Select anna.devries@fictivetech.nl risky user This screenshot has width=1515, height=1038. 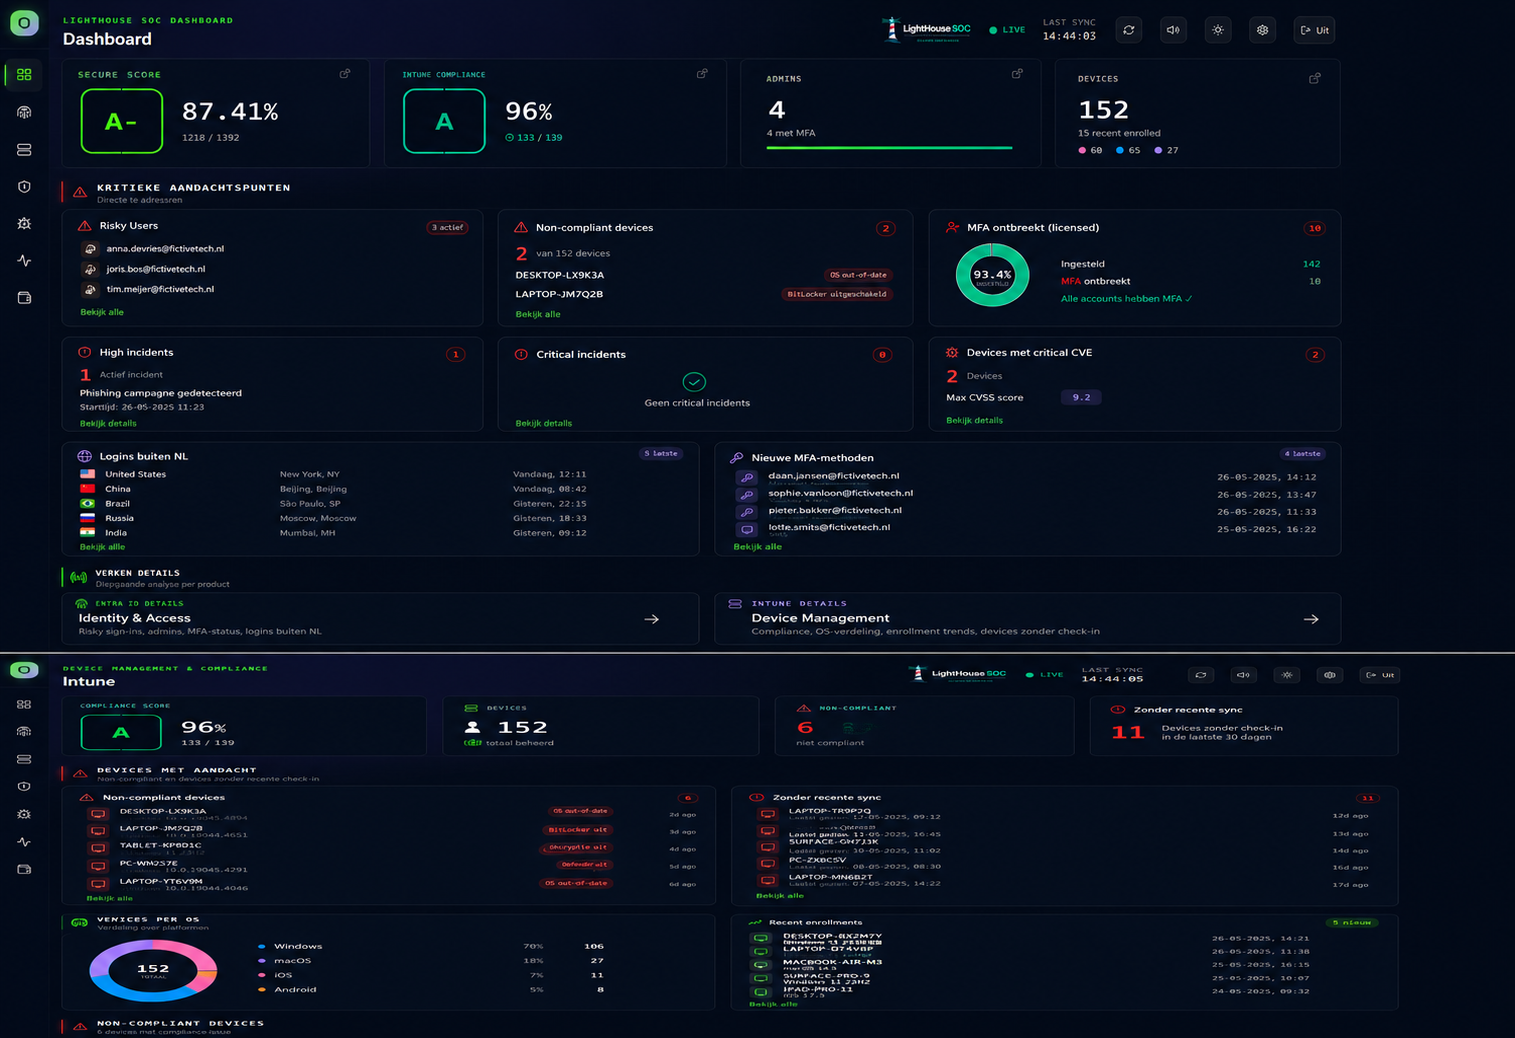pos(165,248)
